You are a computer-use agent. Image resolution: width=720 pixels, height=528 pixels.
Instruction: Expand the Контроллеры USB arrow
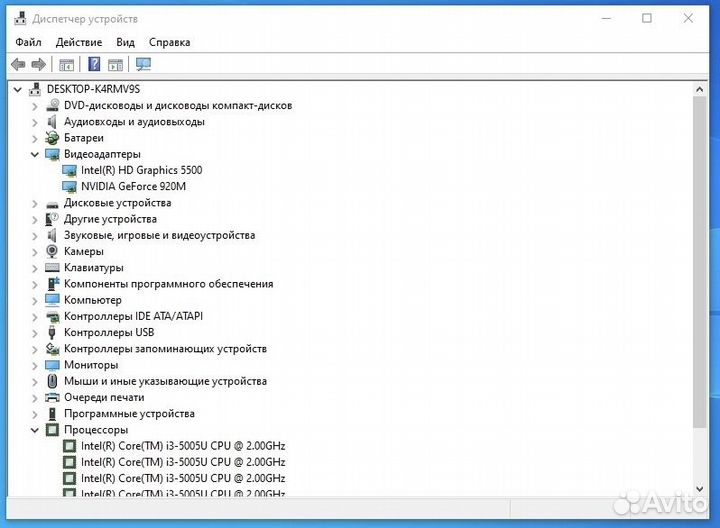pos(35,333)
